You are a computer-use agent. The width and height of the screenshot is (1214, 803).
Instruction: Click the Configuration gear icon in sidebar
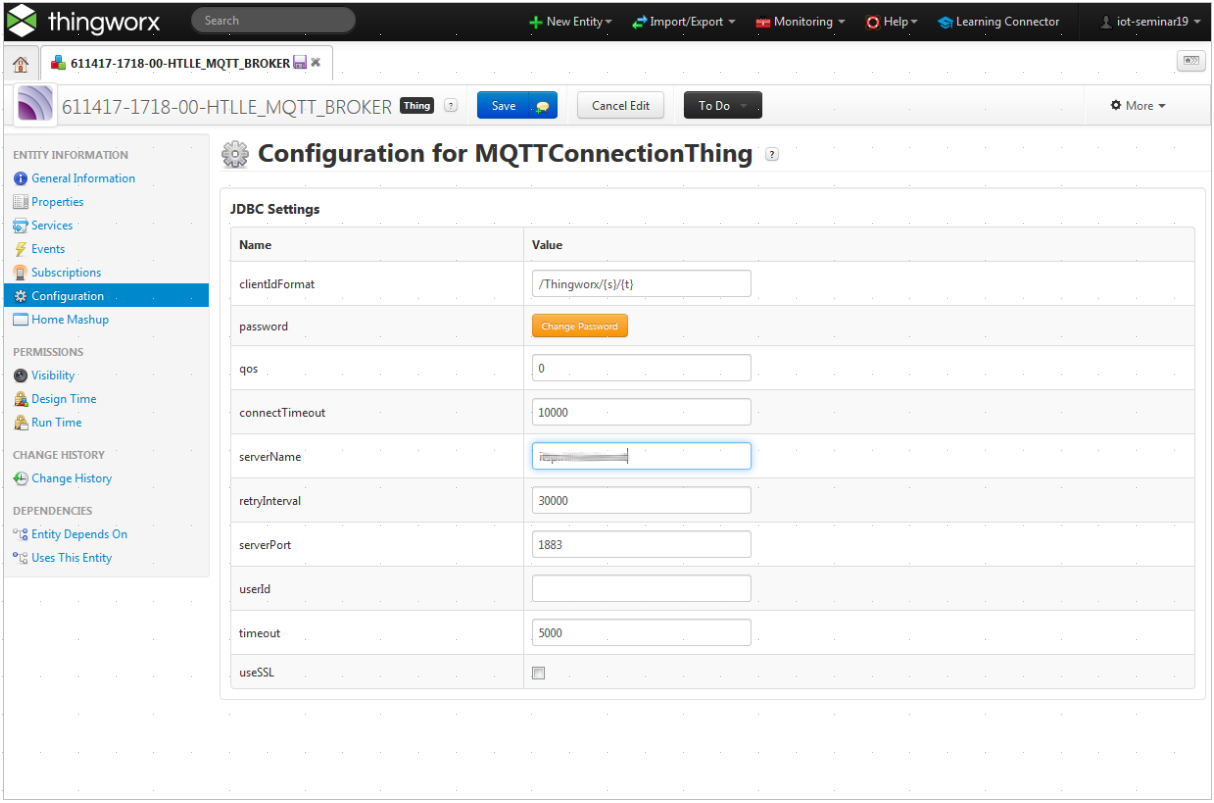pos(20,296)
